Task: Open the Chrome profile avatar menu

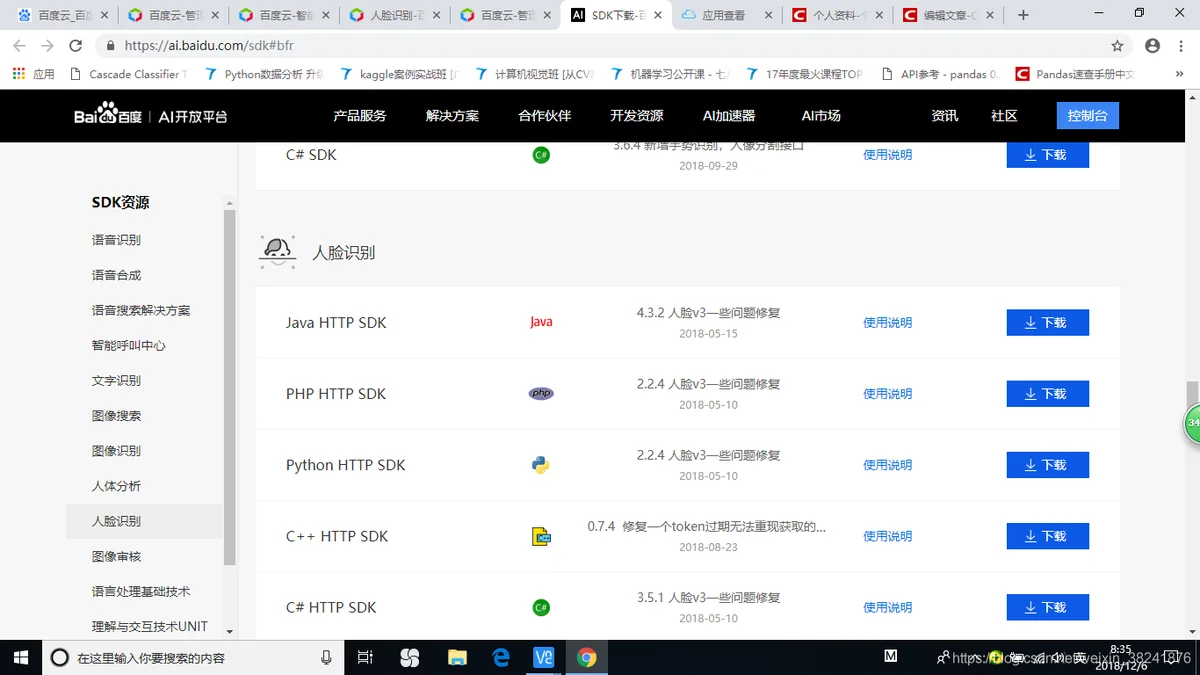Action: [1152, 46]
